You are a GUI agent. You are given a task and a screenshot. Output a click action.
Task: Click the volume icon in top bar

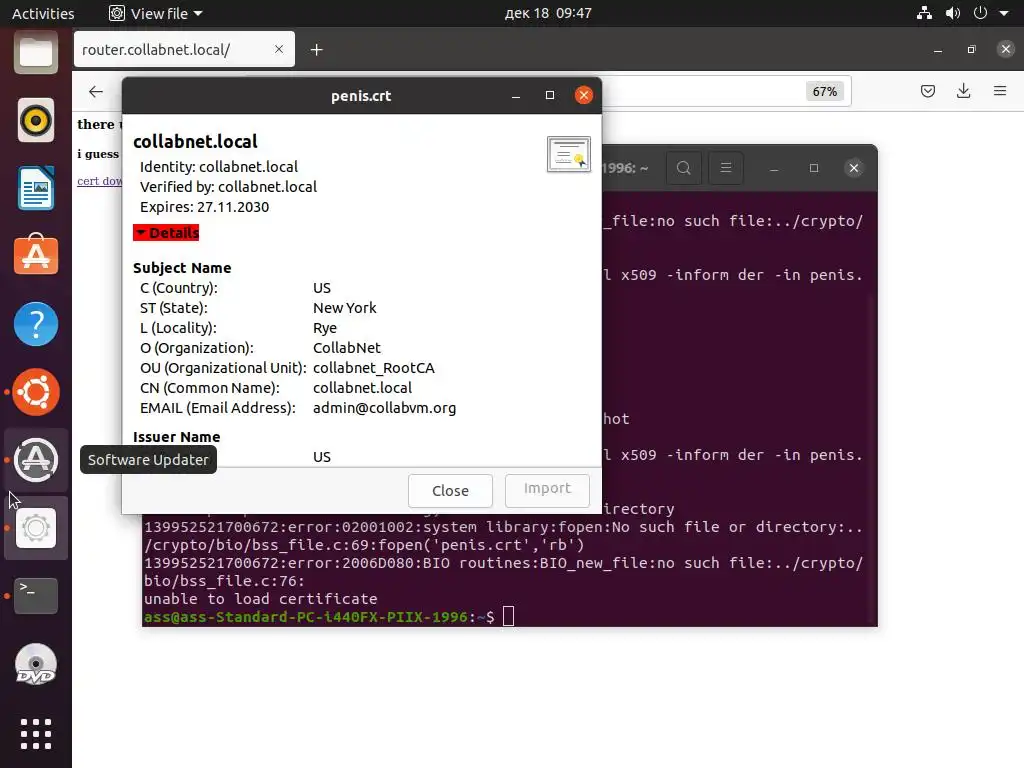(953, 13)
